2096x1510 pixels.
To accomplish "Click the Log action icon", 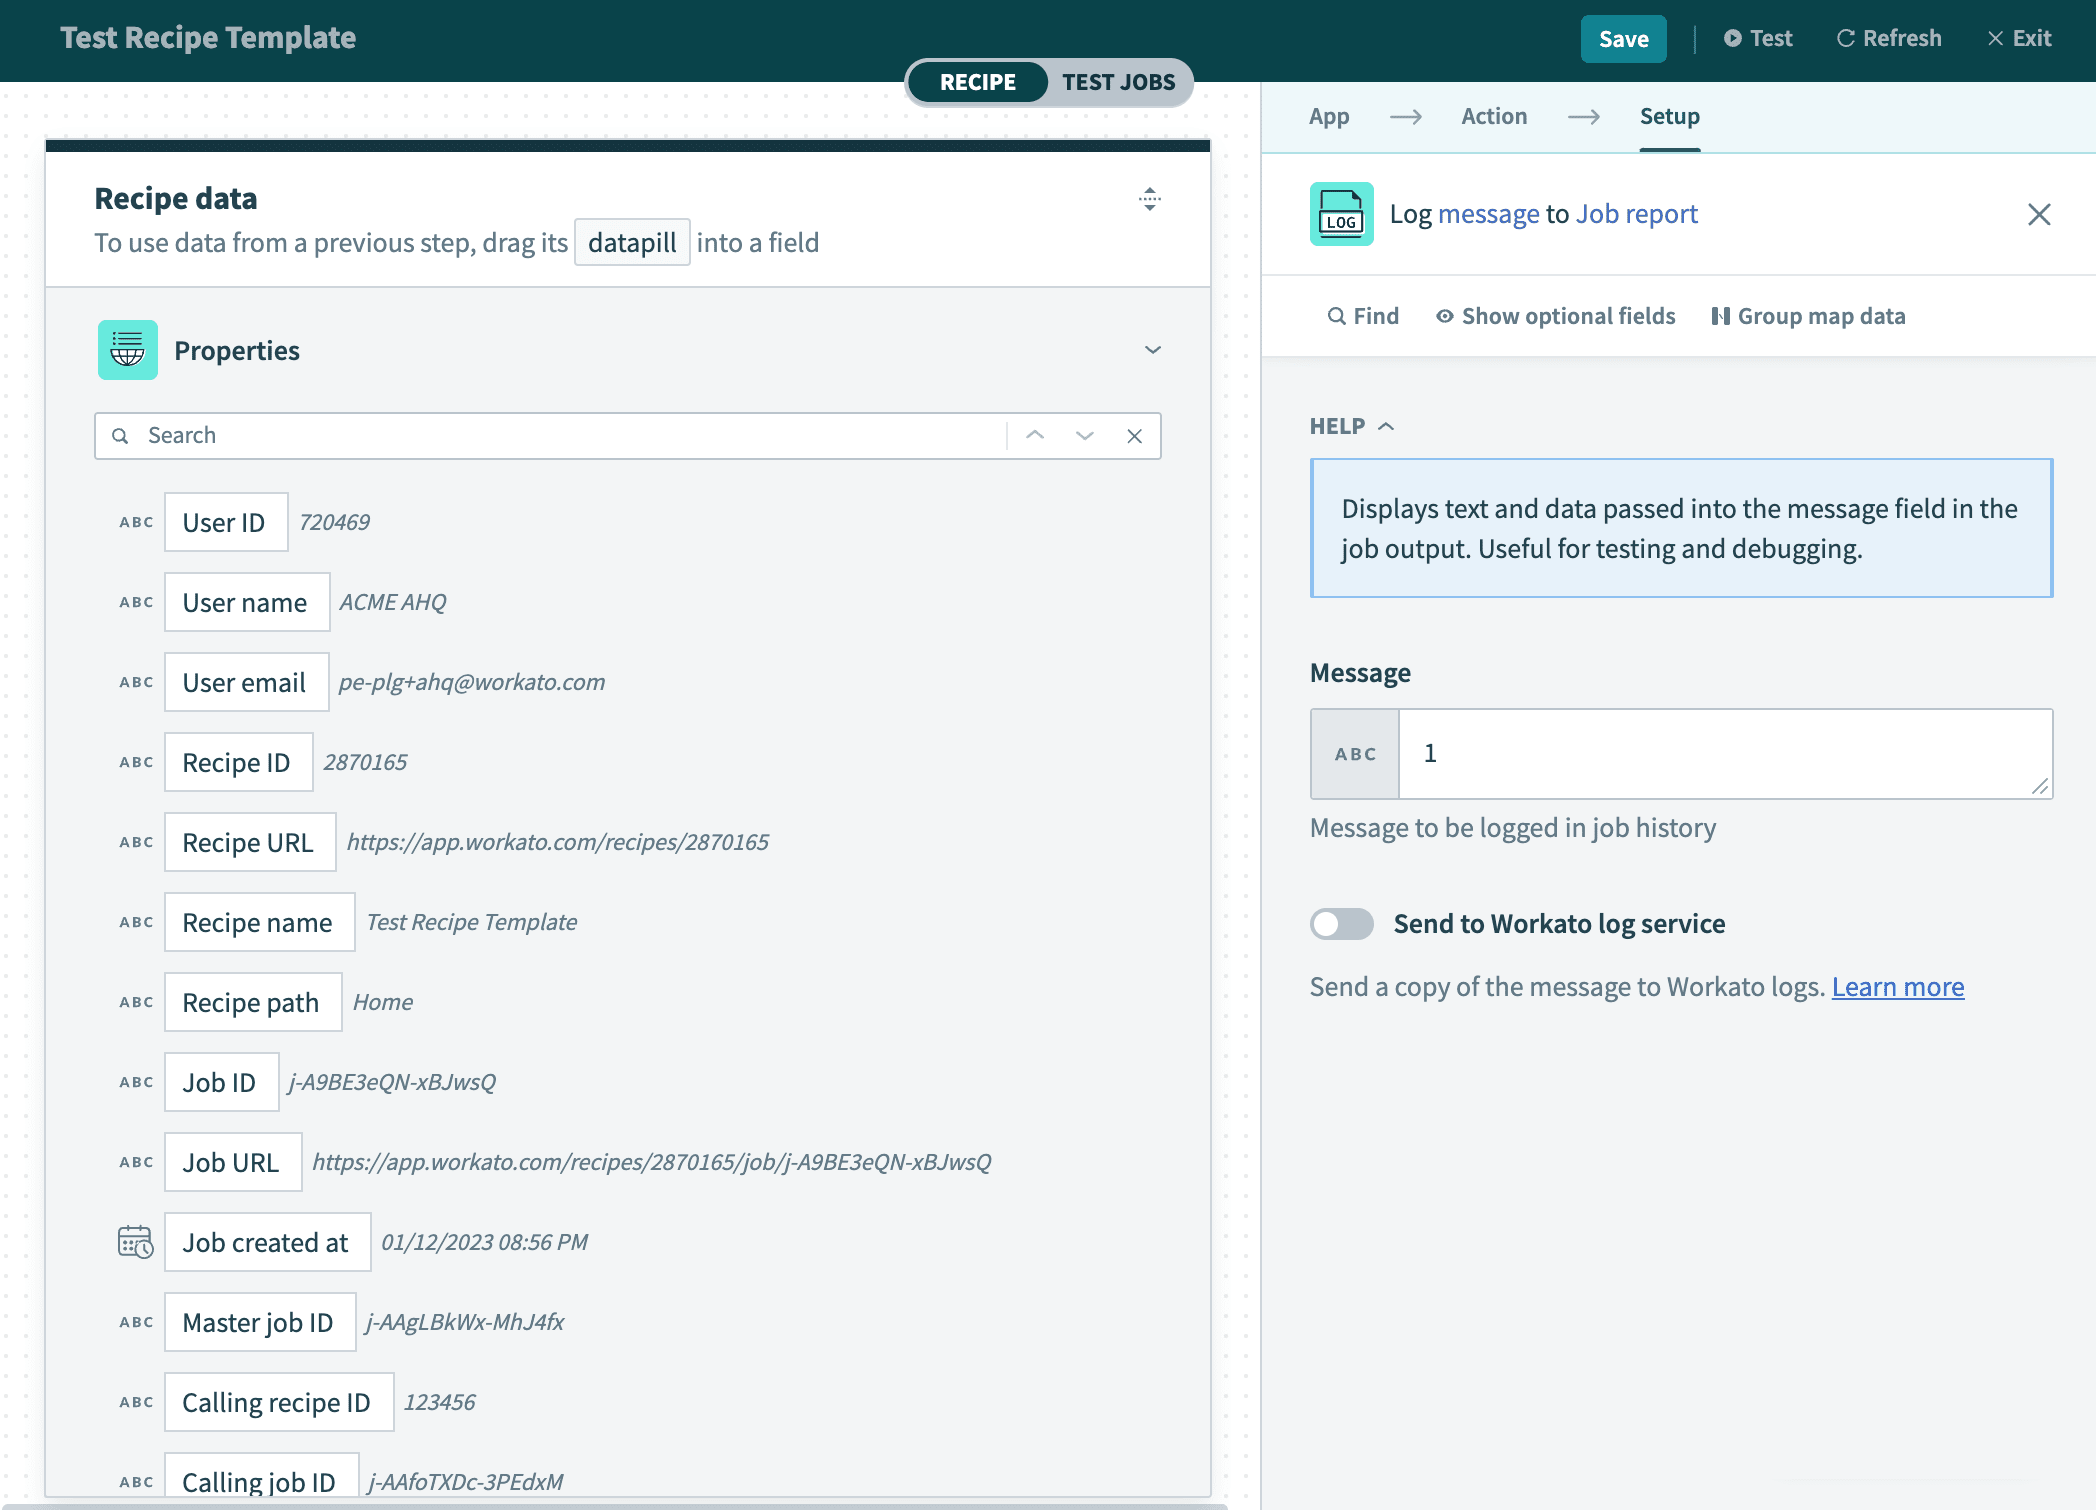I will point(1341,214).
